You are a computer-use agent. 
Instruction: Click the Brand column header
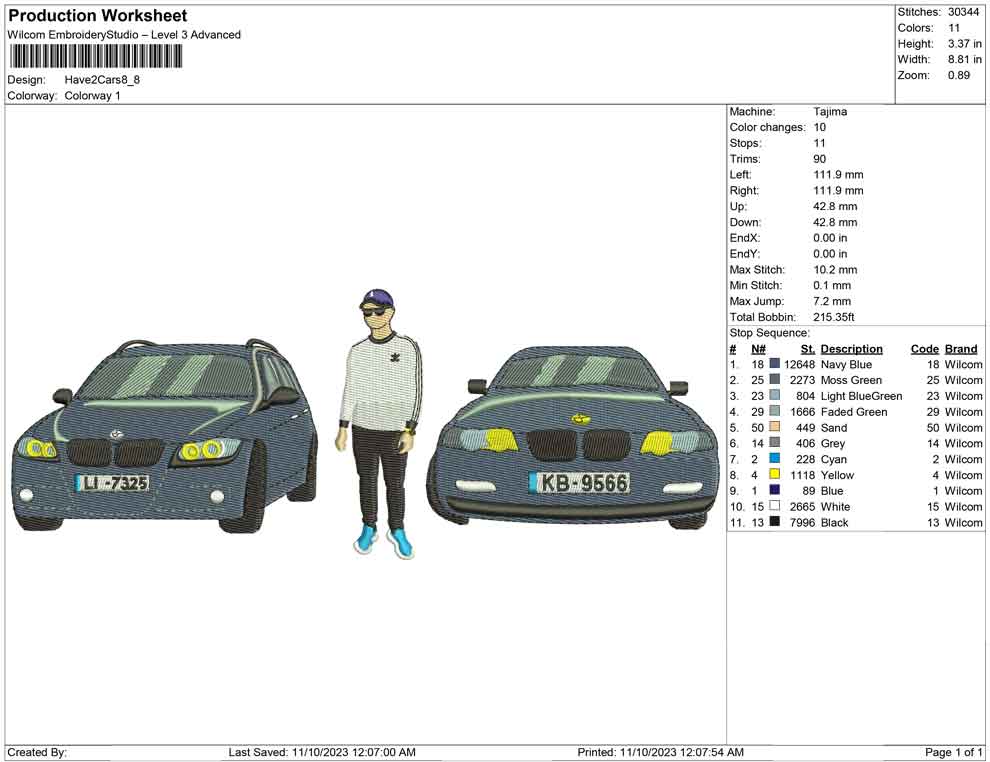pyautogui.click(x=959, y=348)
